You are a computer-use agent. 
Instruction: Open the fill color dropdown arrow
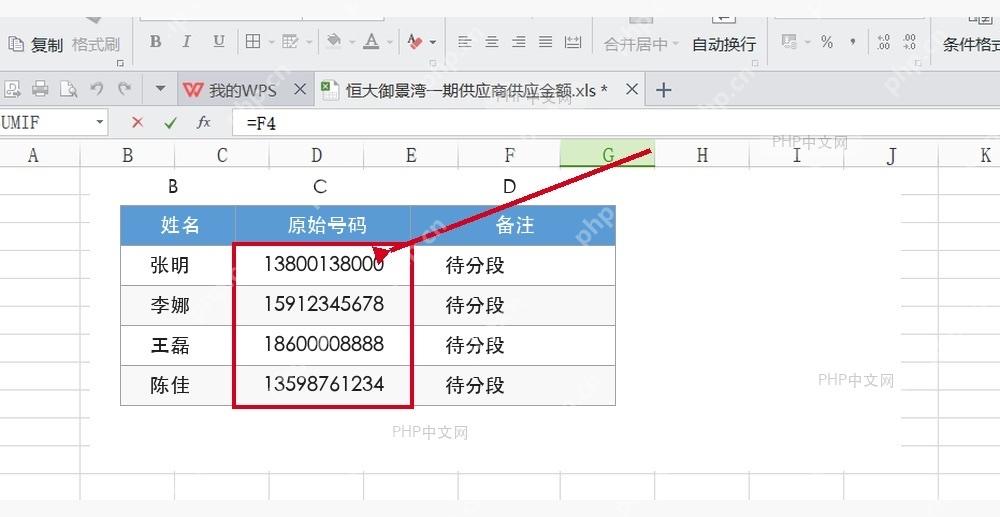(x=352, y=43)
